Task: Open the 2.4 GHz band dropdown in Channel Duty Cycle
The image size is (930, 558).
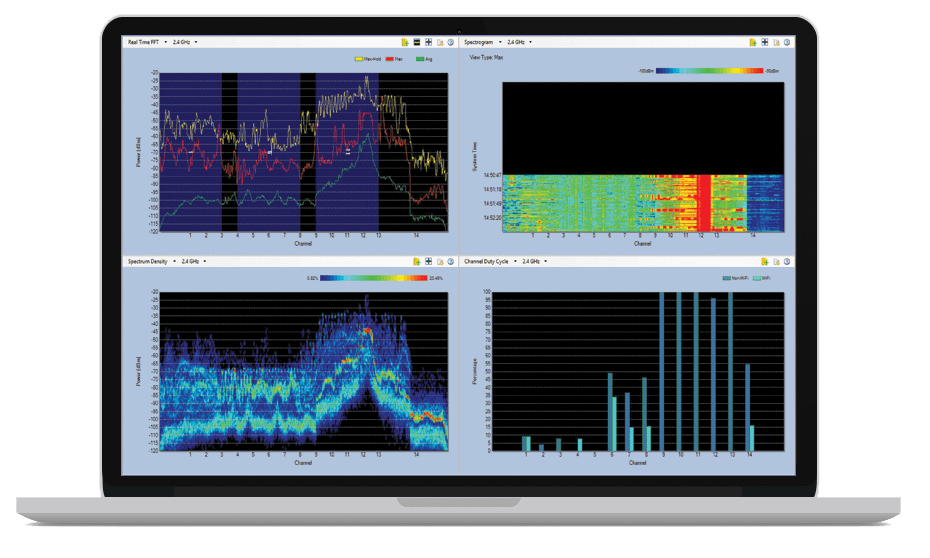Action: click(x=546, y=262)
